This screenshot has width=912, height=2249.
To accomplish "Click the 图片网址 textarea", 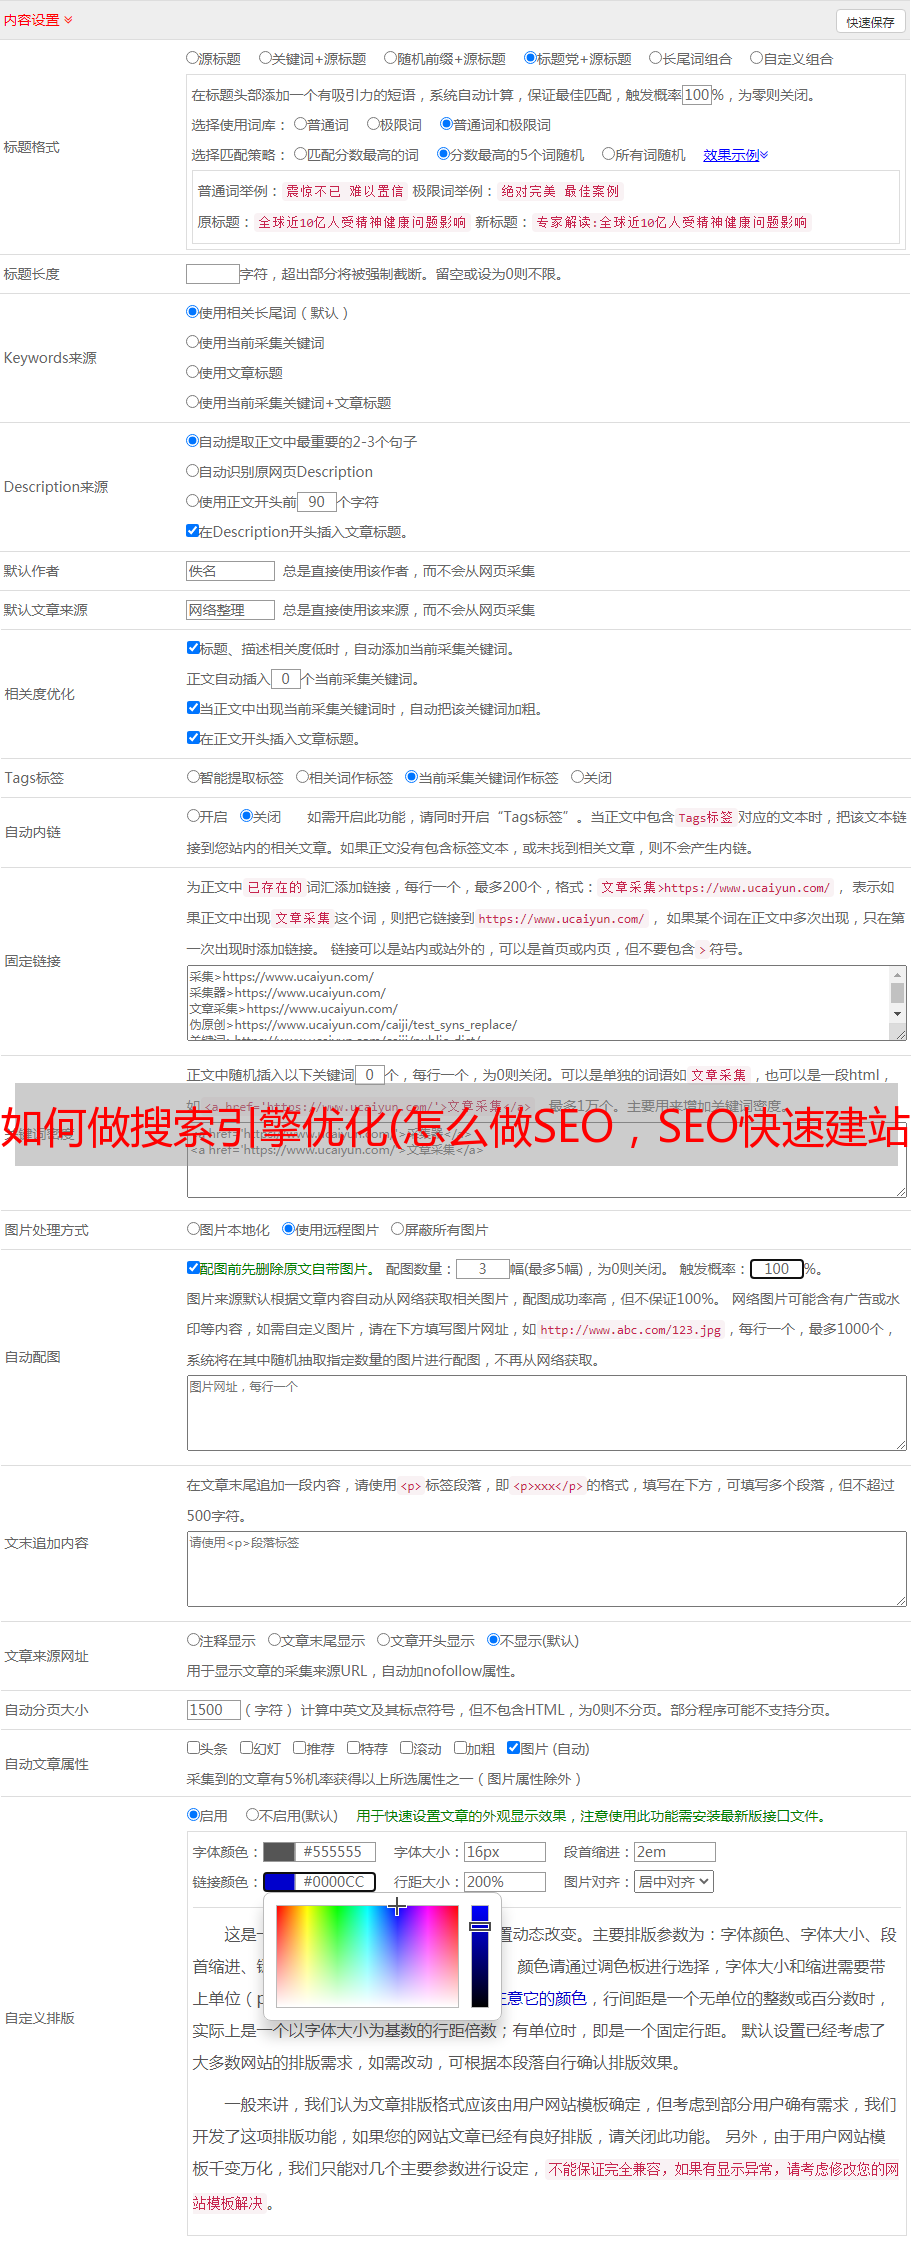I will click(x=547, y=1413).
